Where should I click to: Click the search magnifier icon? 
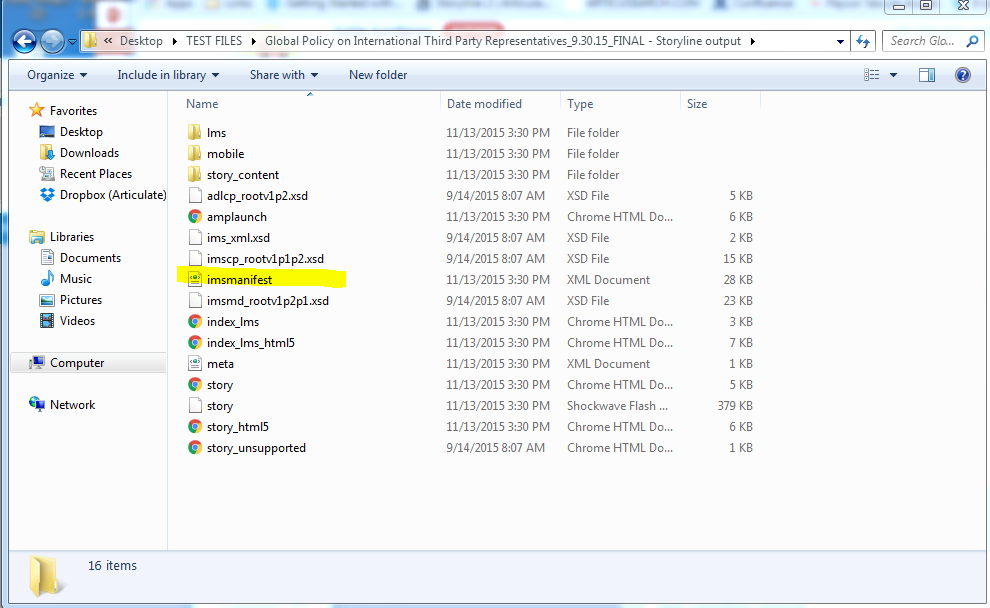pyautogui.click(x=973, y=41)
